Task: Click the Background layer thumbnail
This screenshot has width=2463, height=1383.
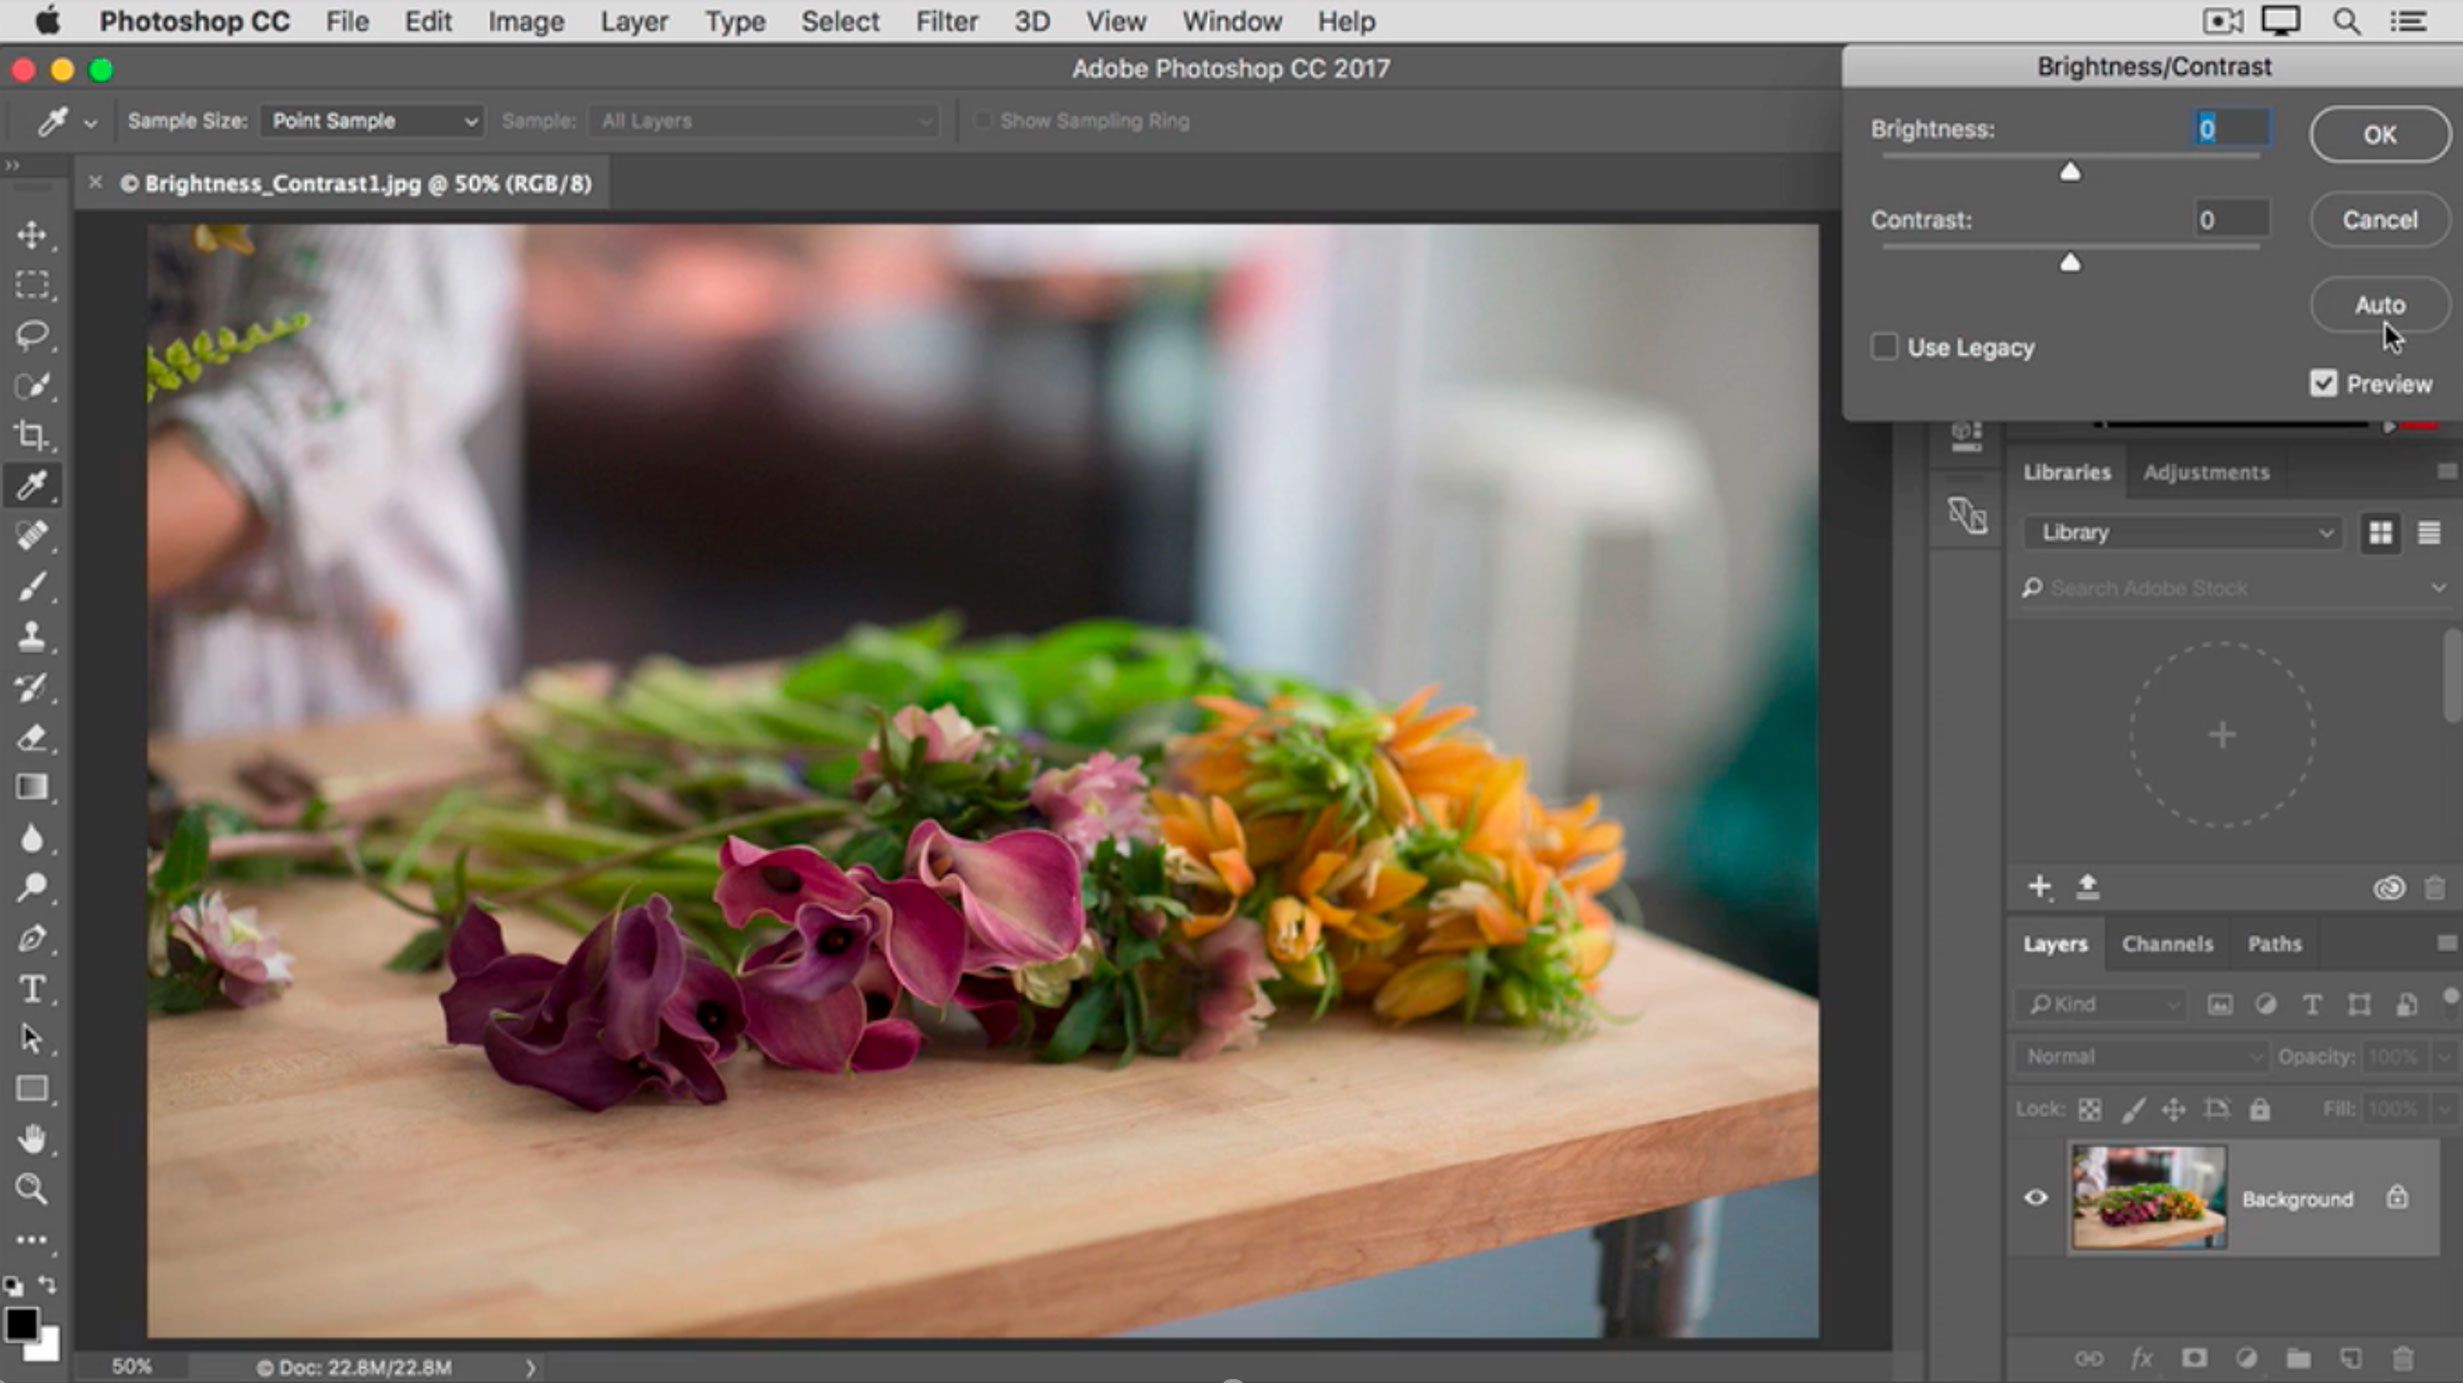Action: tap(2147, 1195)
